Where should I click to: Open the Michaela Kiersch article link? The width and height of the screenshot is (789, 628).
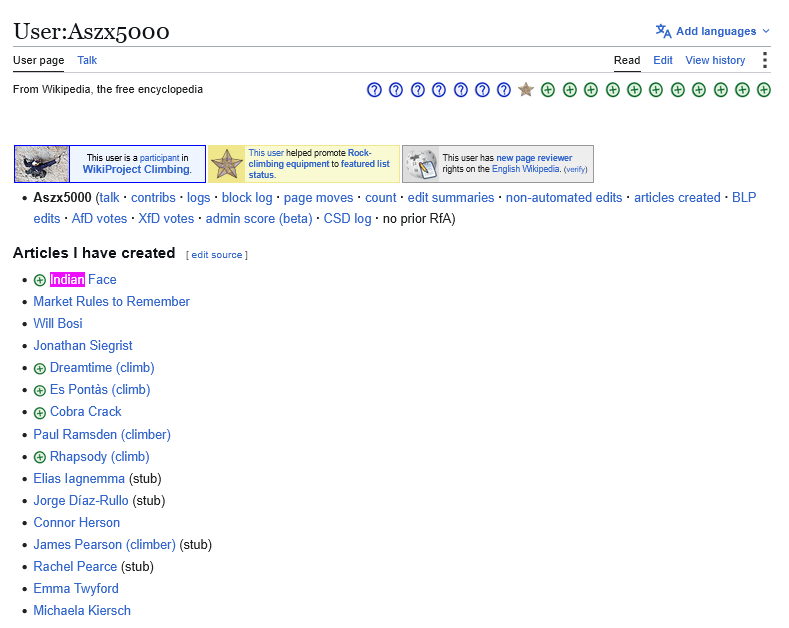point(82,611)
